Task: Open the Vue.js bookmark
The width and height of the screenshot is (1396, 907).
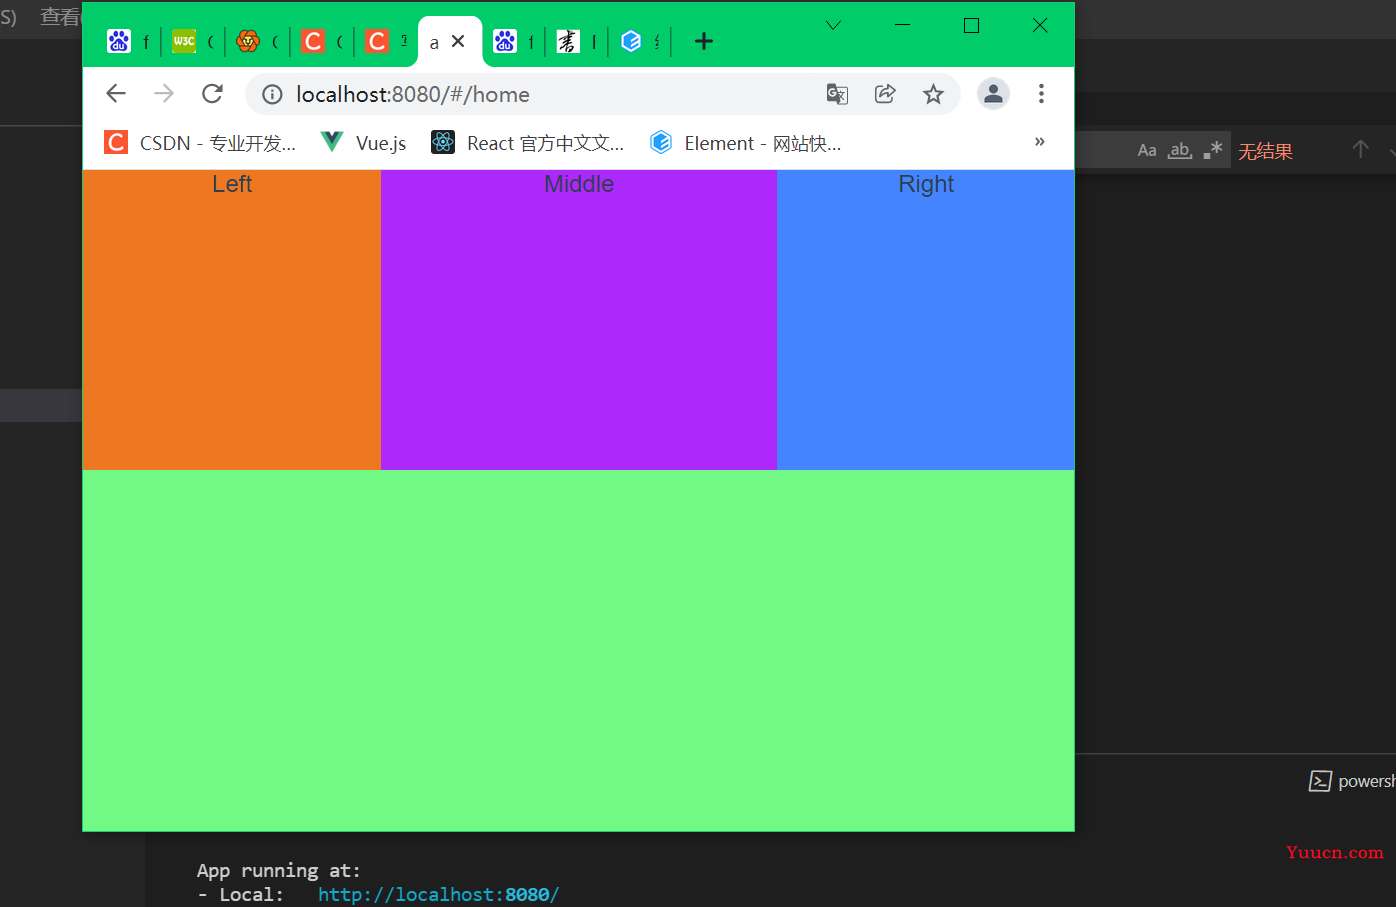Action: [363, 143]
